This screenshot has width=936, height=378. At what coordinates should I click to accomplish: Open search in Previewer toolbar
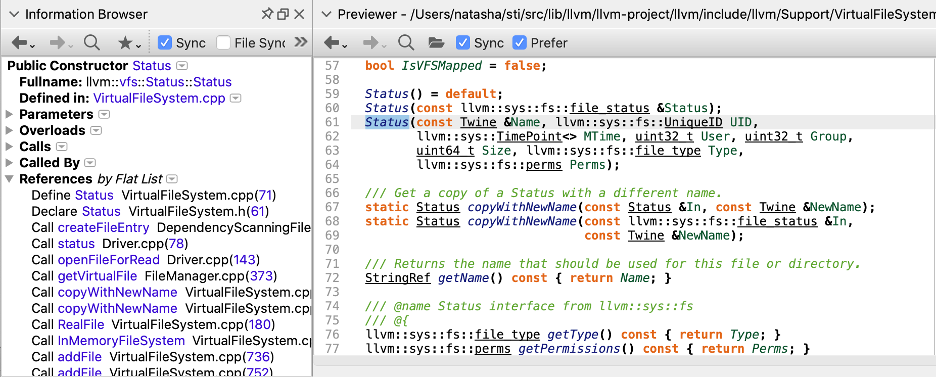click(x=406, y=42)
